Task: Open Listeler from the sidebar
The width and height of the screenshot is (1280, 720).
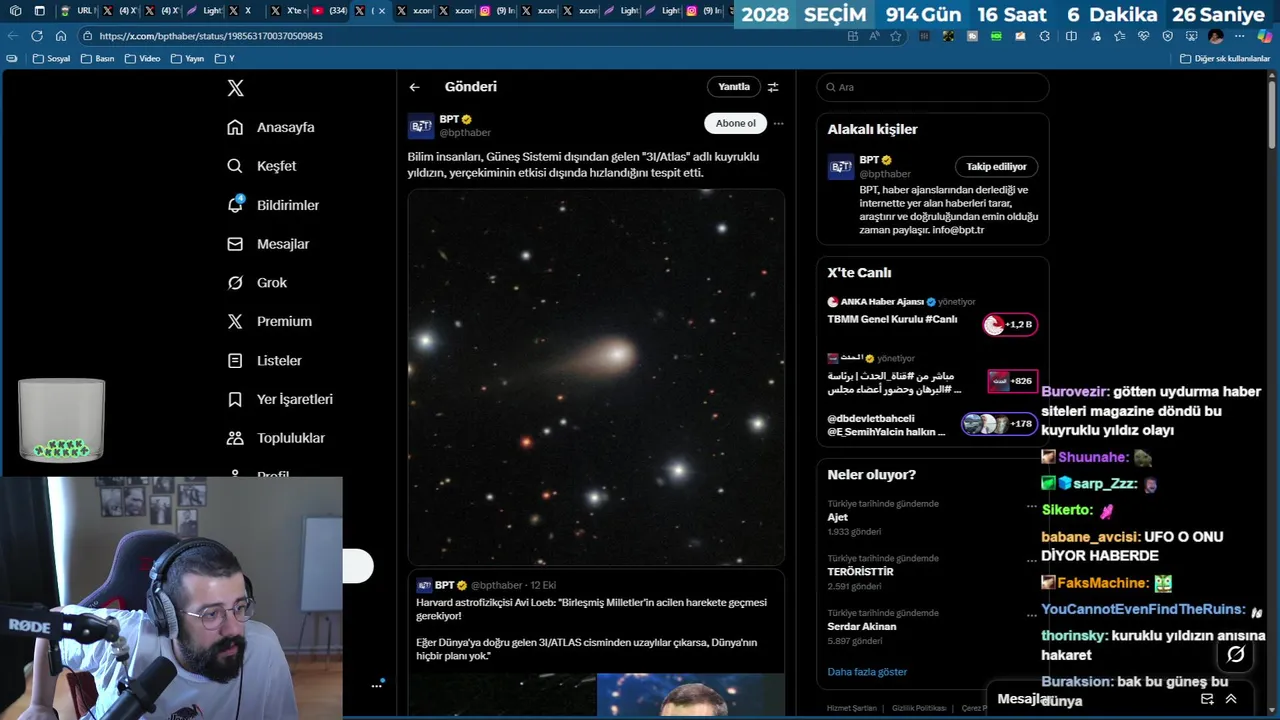Action: [x=264, y=360]
